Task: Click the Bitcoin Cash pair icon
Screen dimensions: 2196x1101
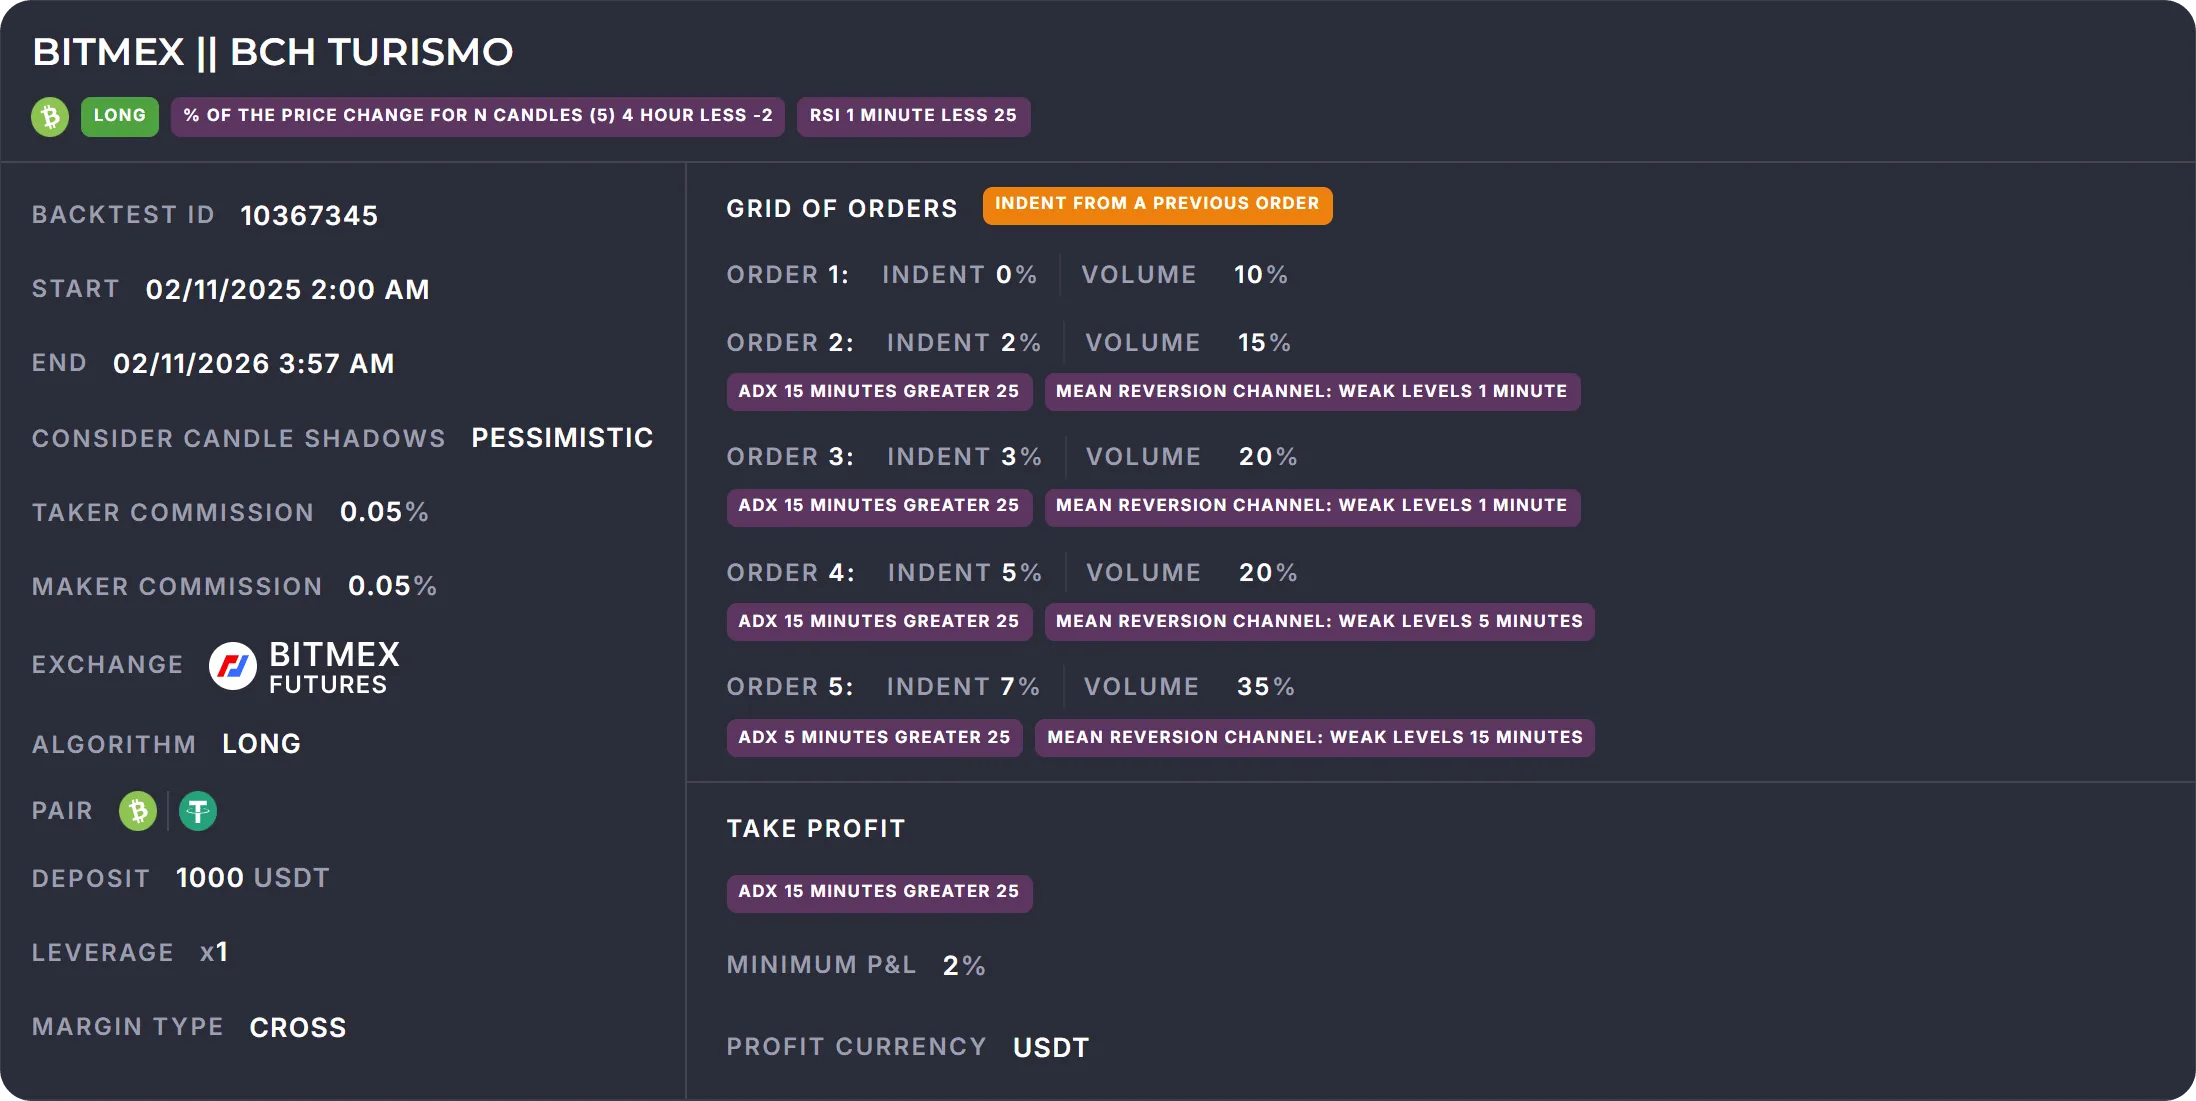Action: tap(138, 811)
